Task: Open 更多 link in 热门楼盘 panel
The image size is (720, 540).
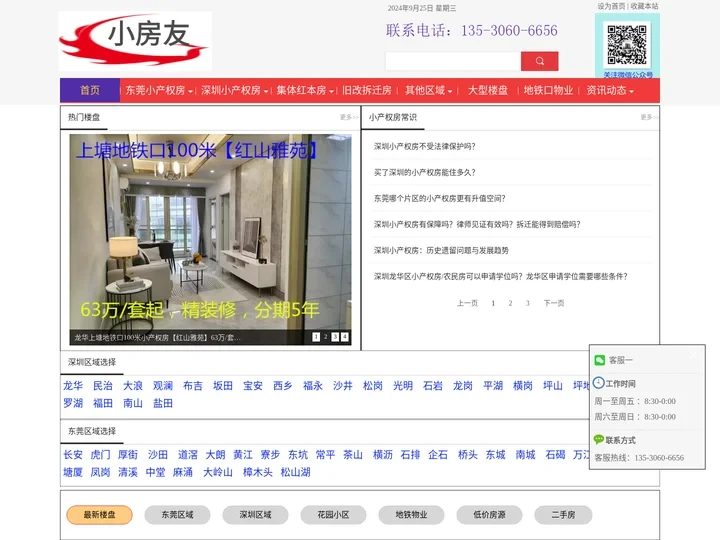Action: [349, 118]
